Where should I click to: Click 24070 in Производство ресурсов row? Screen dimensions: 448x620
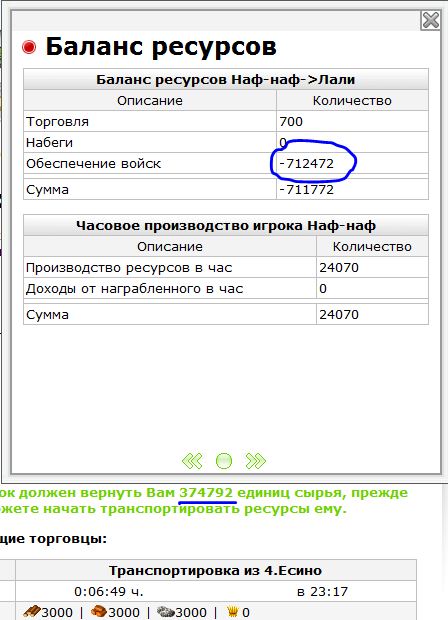coord(339,268)
